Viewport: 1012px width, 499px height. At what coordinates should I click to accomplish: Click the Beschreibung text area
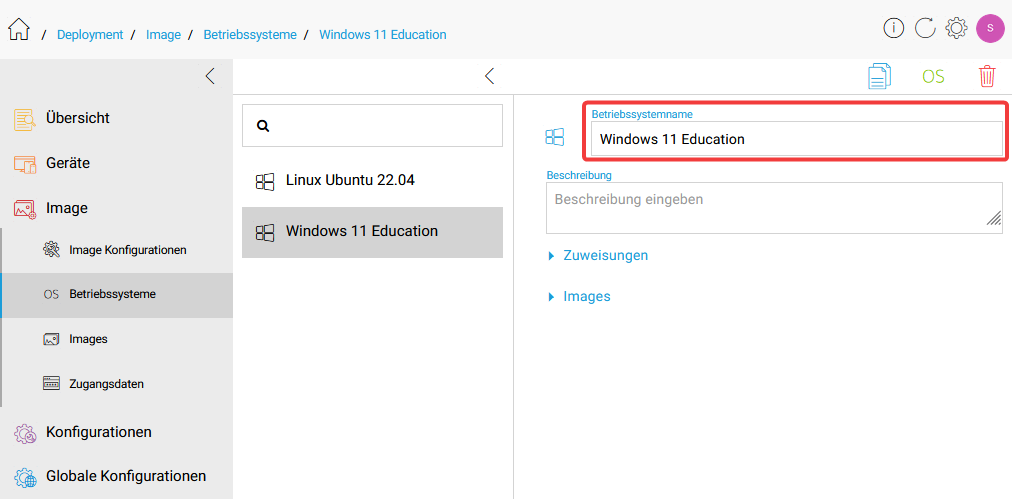pyautogui.click(x=774, y=208)
